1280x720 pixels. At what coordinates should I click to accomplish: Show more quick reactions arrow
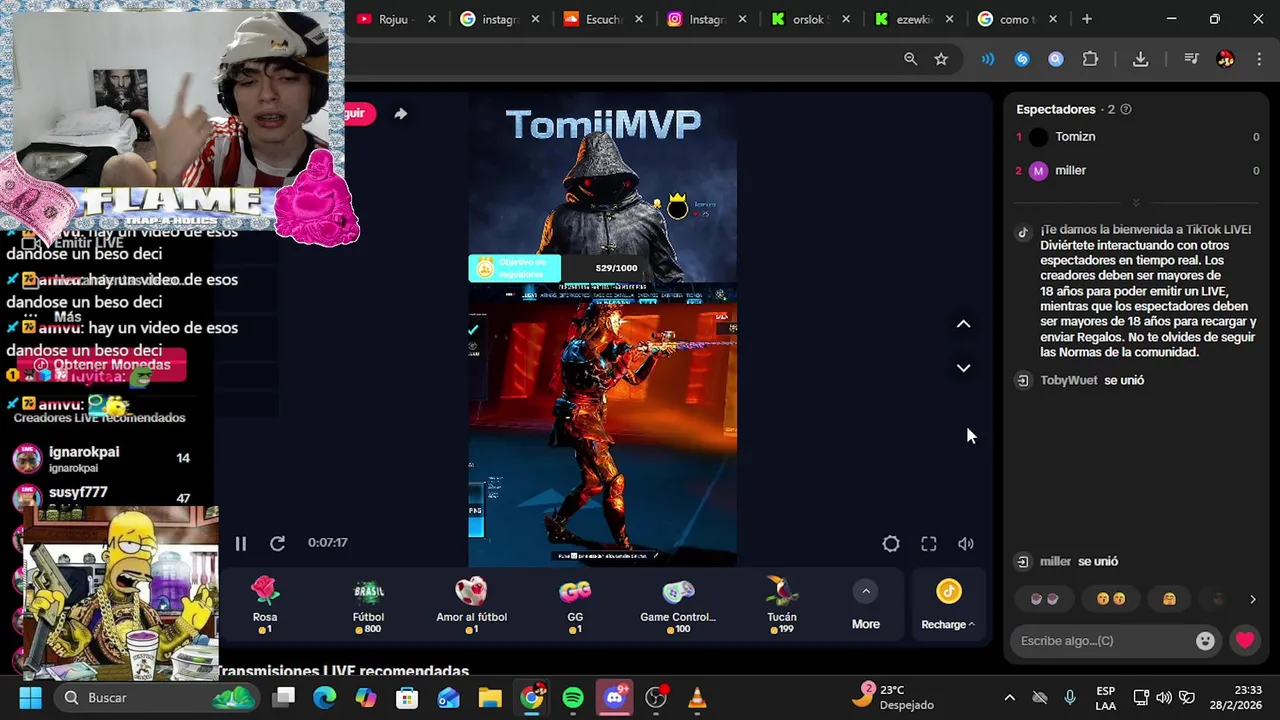(x=1252, y=599)
